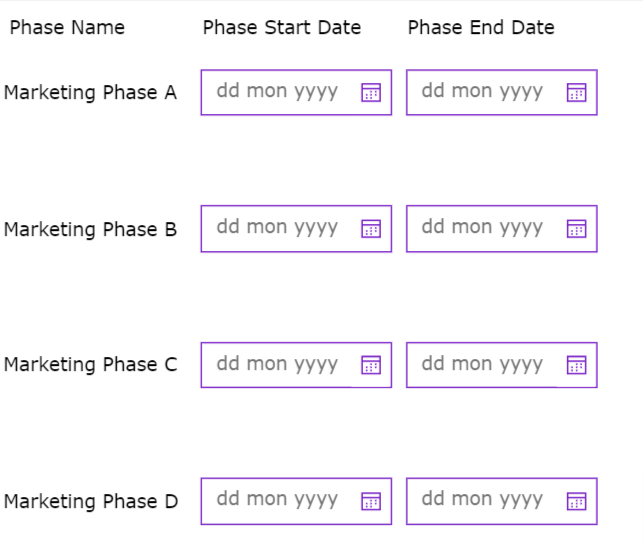Screen dimensions: 643x560
Task: Click Marketing Phase A start date field
Action: point(278,92)
